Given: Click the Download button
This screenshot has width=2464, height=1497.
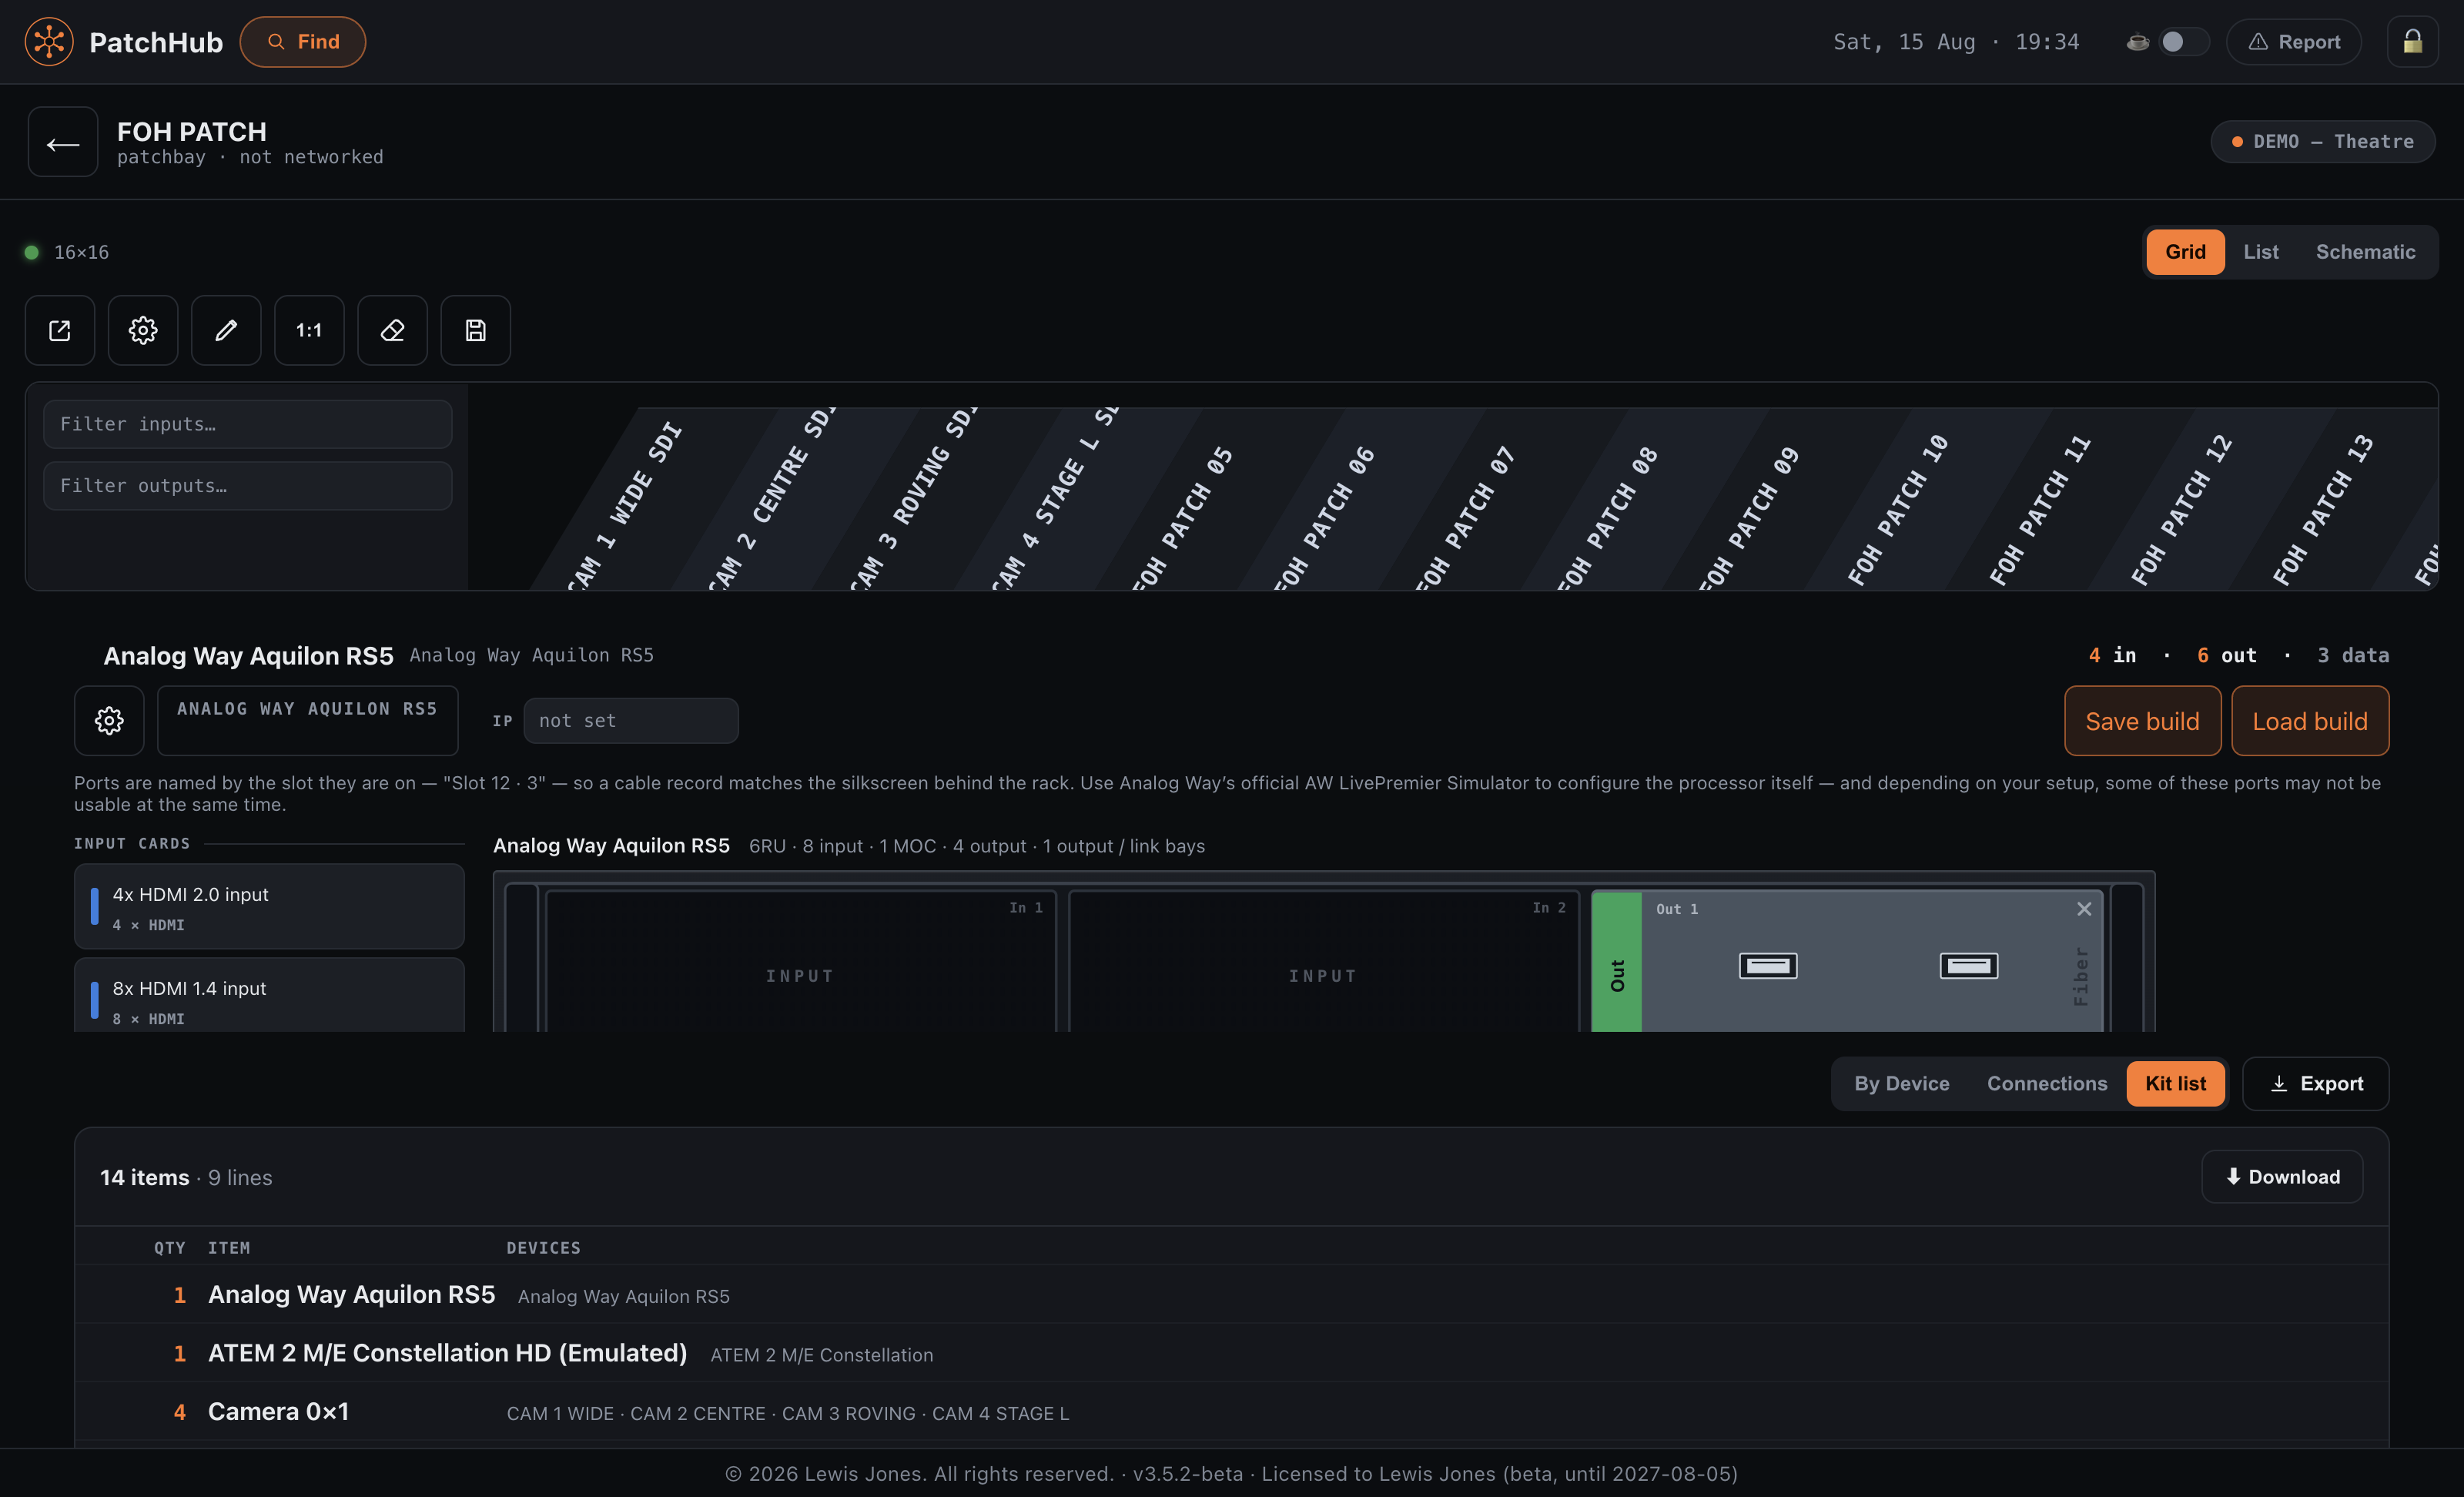Looking at the screenshot, I should pyautogui.click(x=2282, y=1177).
